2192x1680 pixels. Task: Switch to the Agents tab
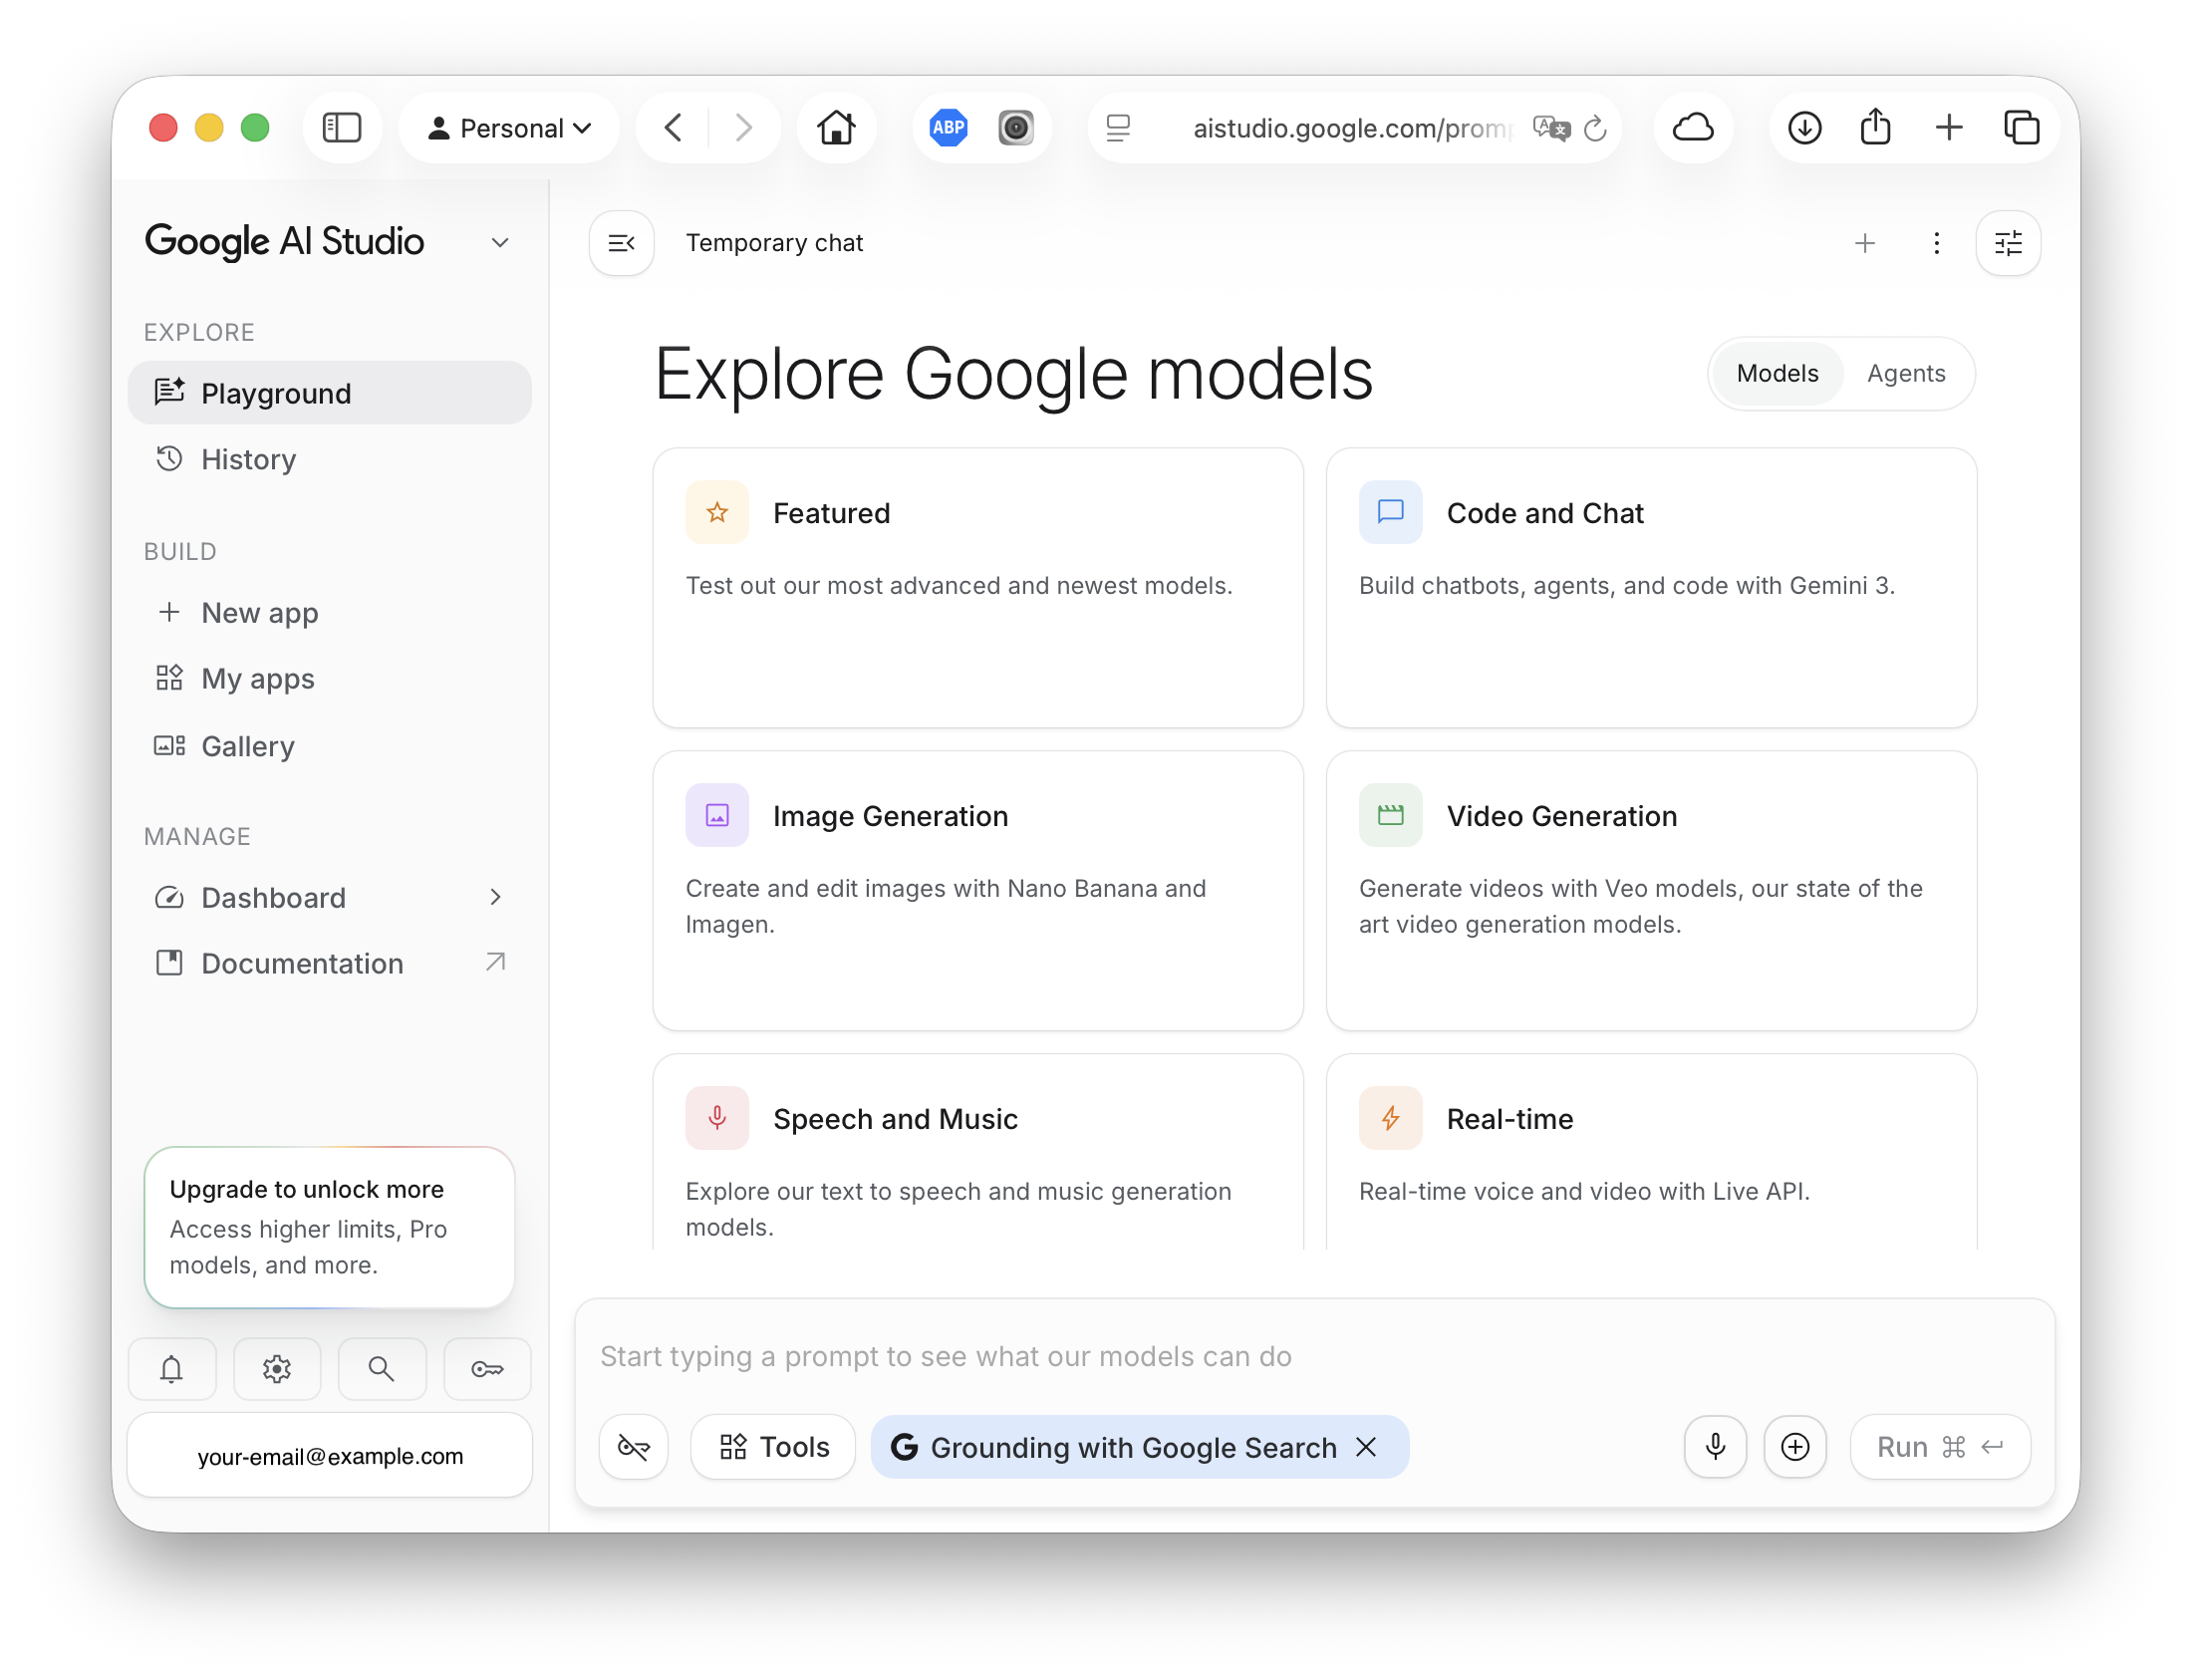point(1906,373)
